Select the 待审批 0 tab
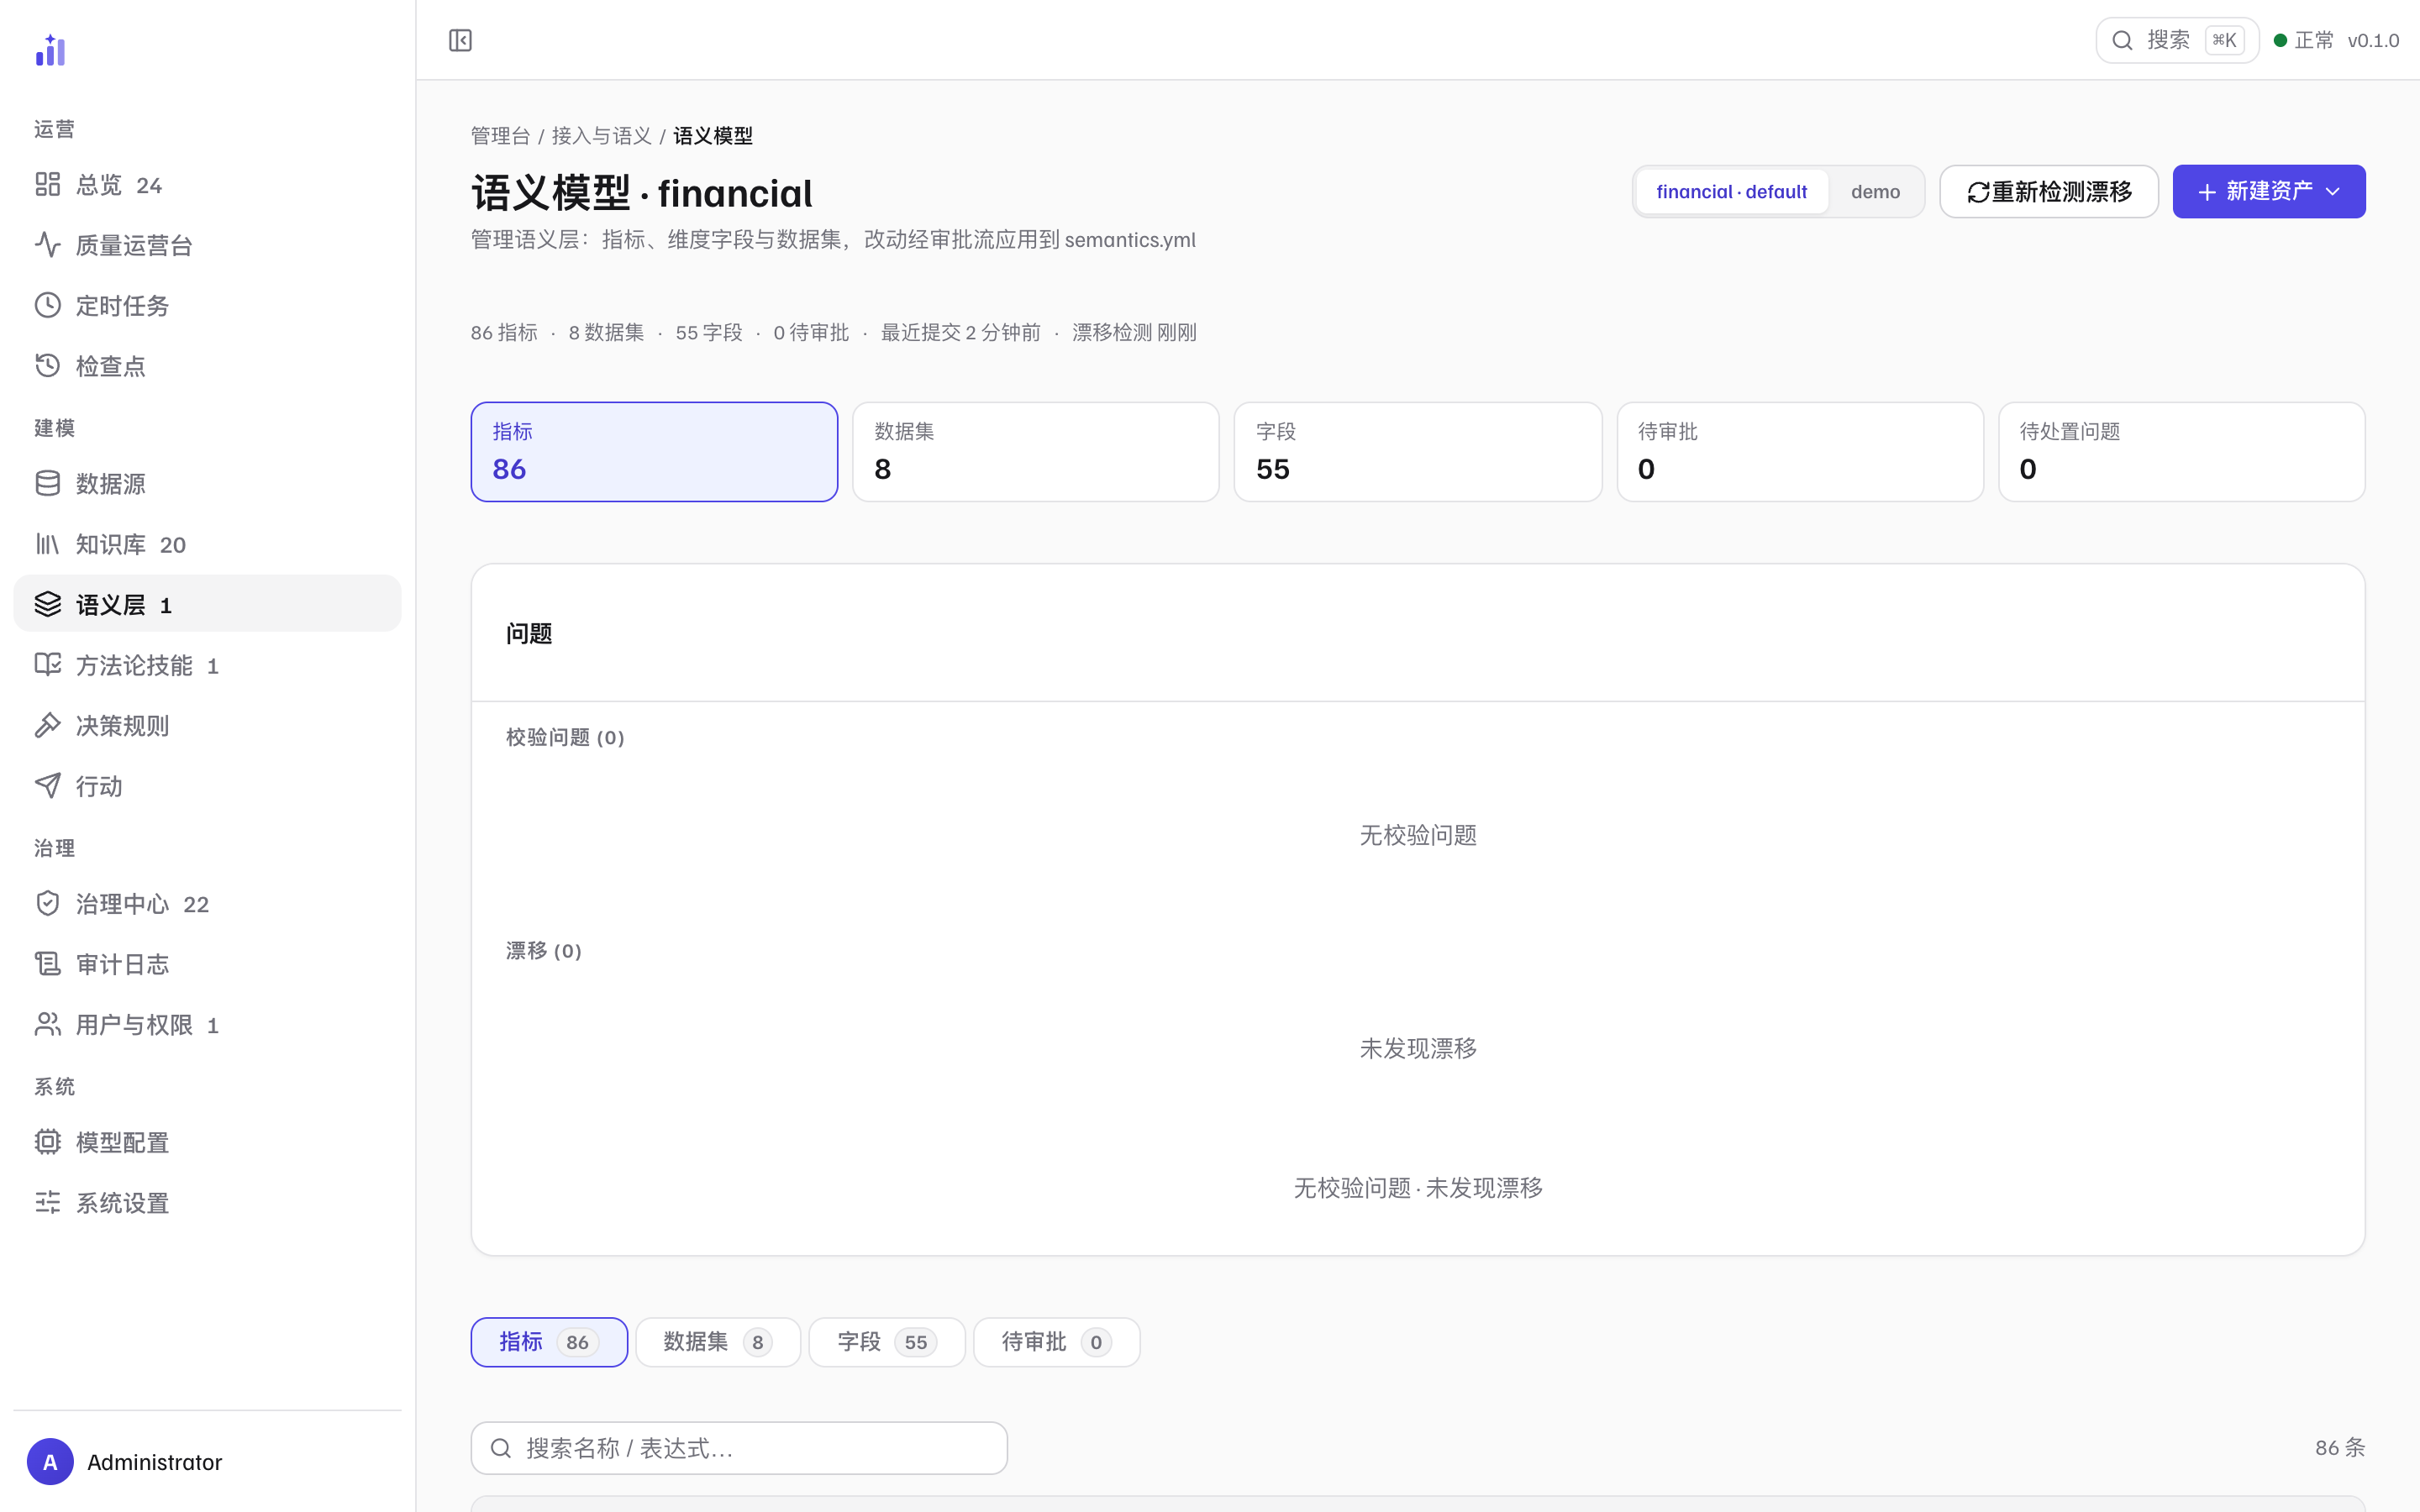The image size is (2420, 1512). pos(1056,1342)
